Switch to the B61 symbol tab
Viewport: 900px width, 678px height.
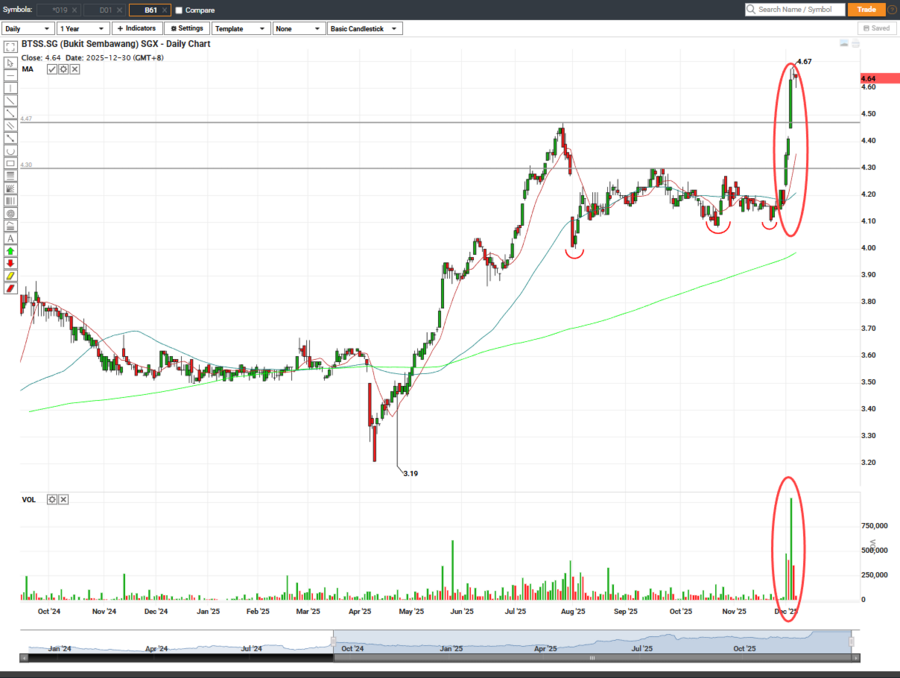click(x=150, y=10)
